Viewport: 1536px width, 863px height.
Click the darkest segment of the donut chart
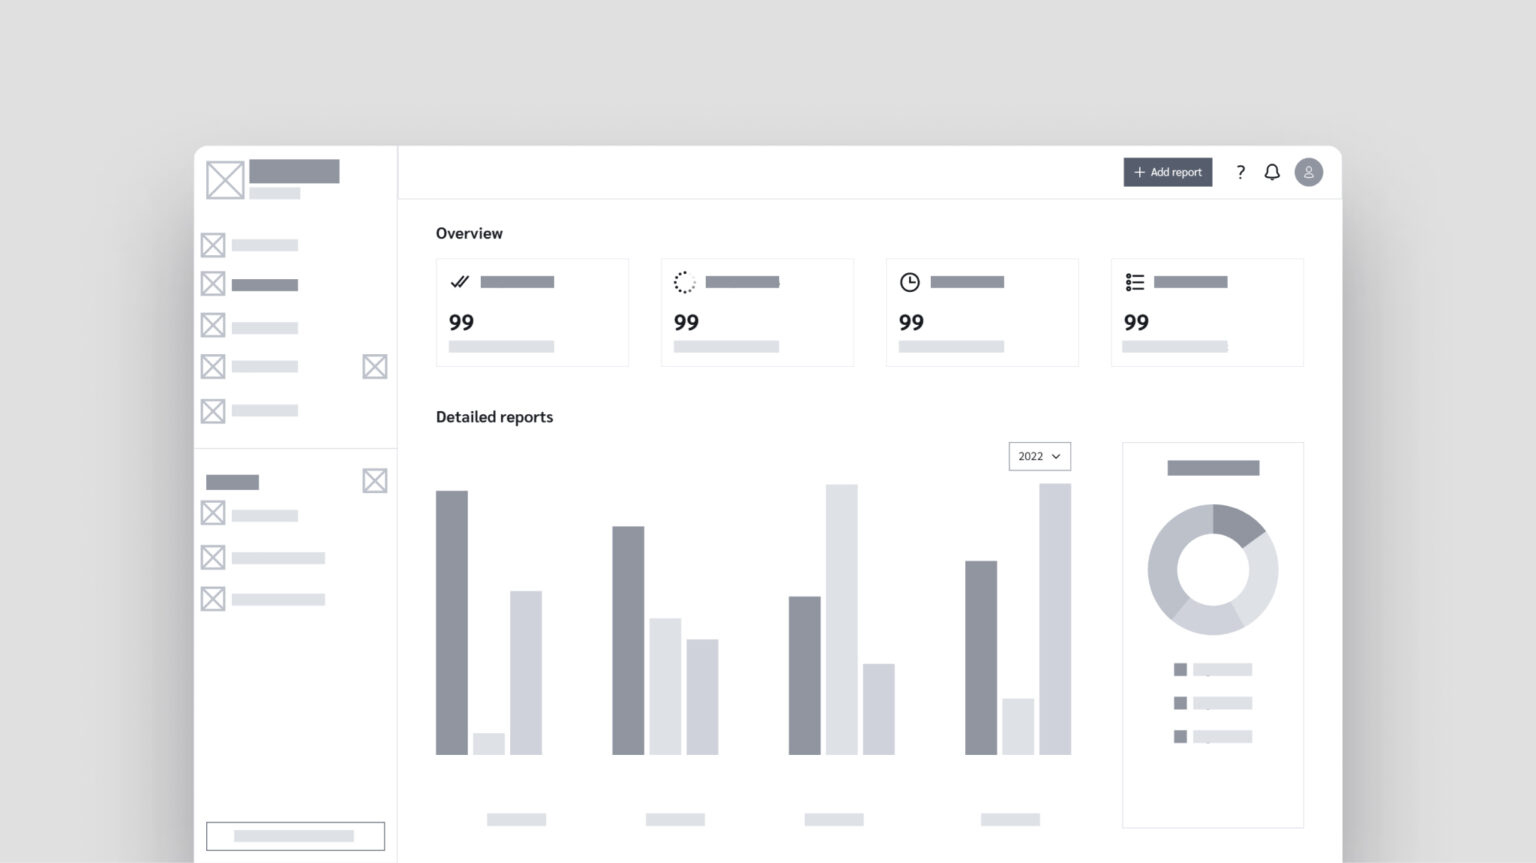[1238, 522]
